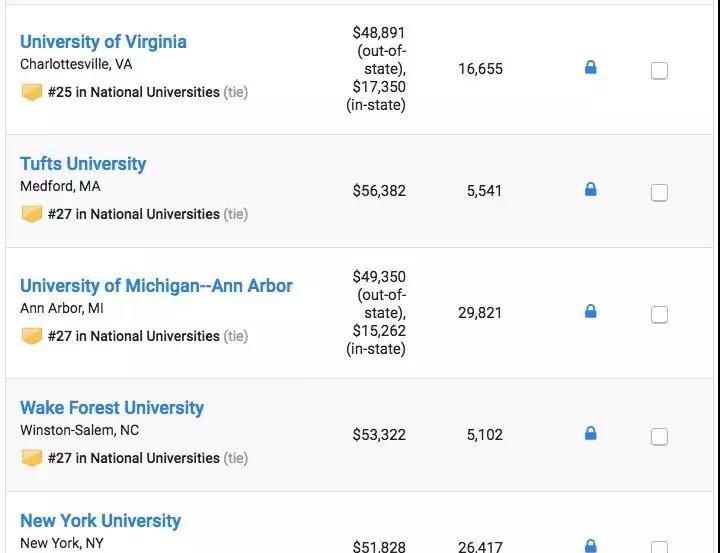Click the lock icon in Tufts University row
The height and width of the screenshot is (553, 720).
[x=590, y=190]
